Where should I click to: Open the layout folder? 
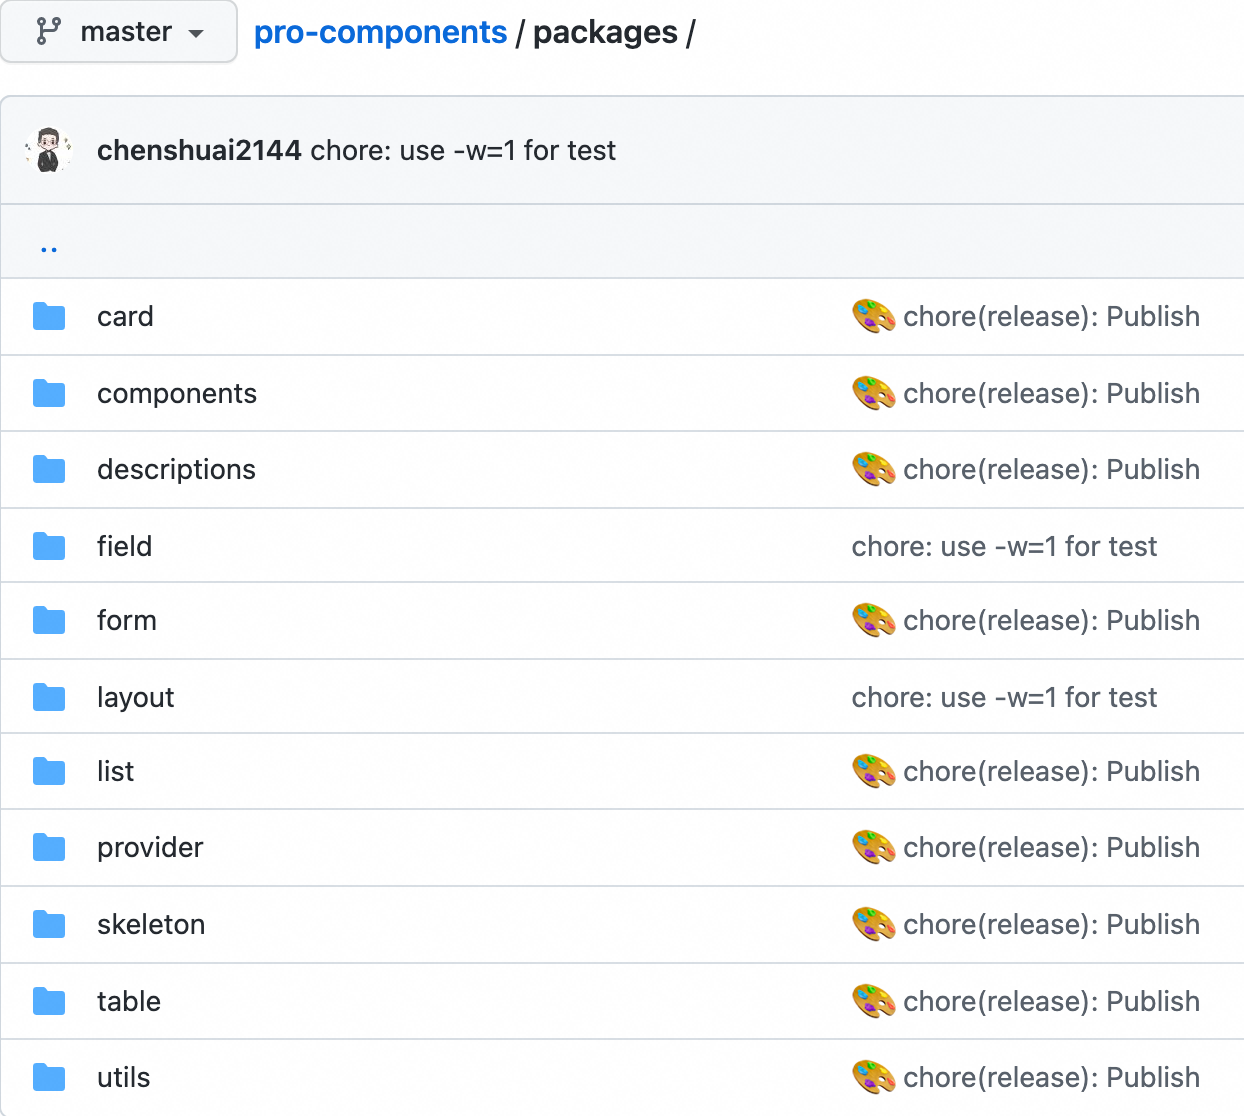(135, 697)
